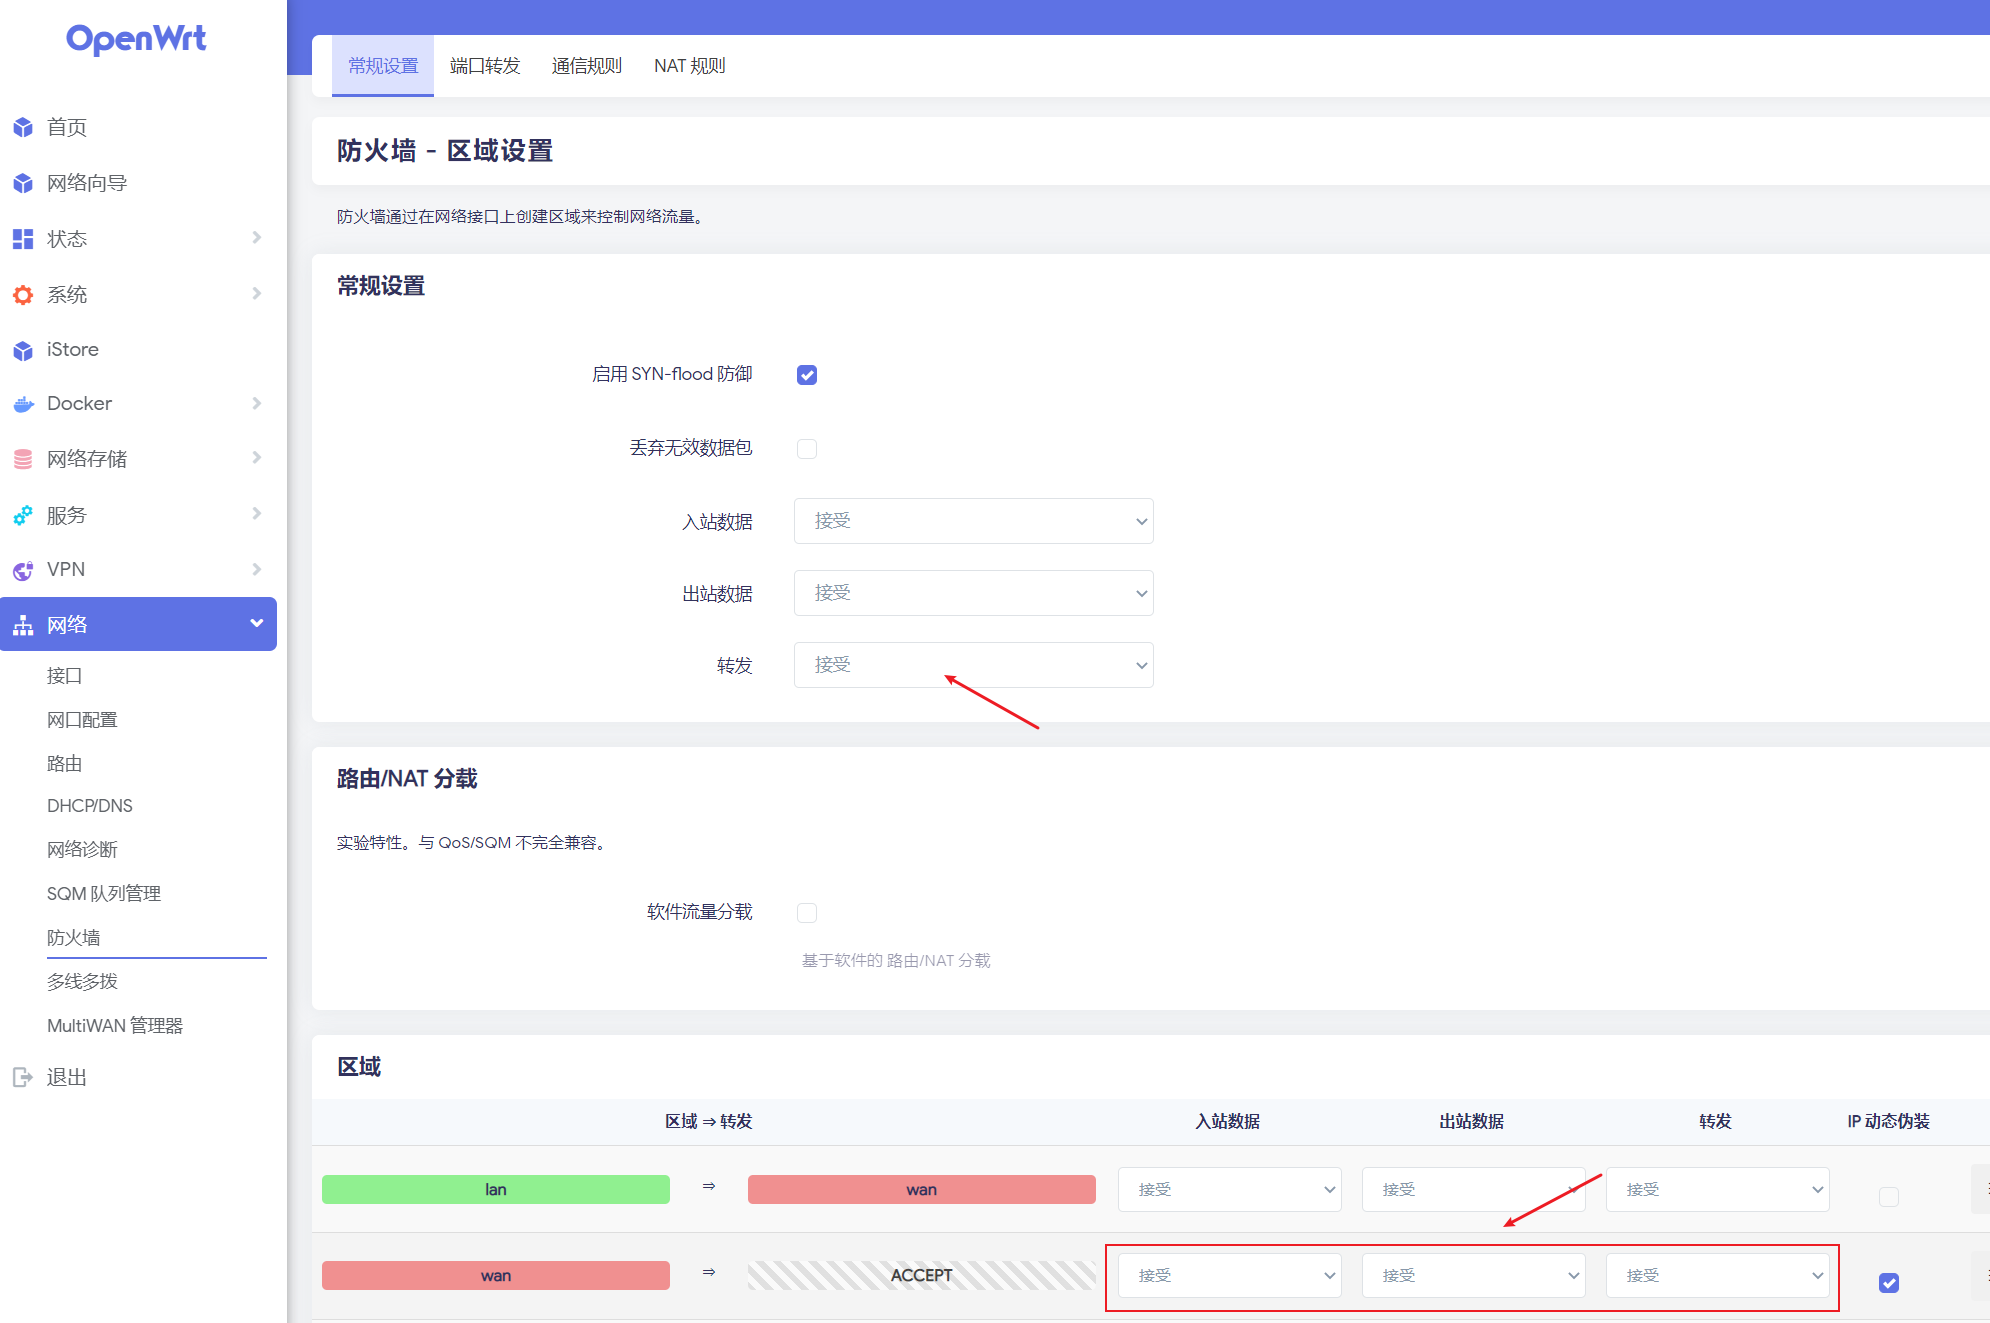This screenshot has width=1990, height=1323.
Task: Click the 网络存储 database icon
Action: 23,459
